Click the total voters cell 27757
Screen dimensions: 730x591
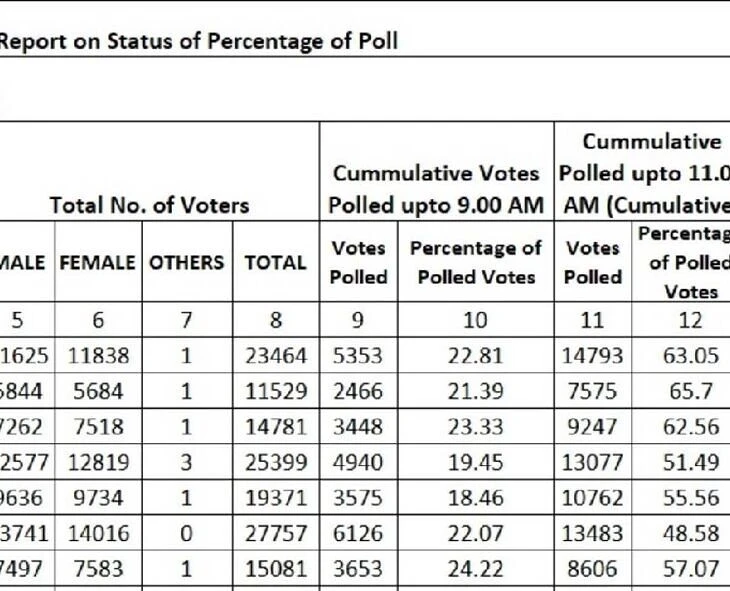point(275,535)
